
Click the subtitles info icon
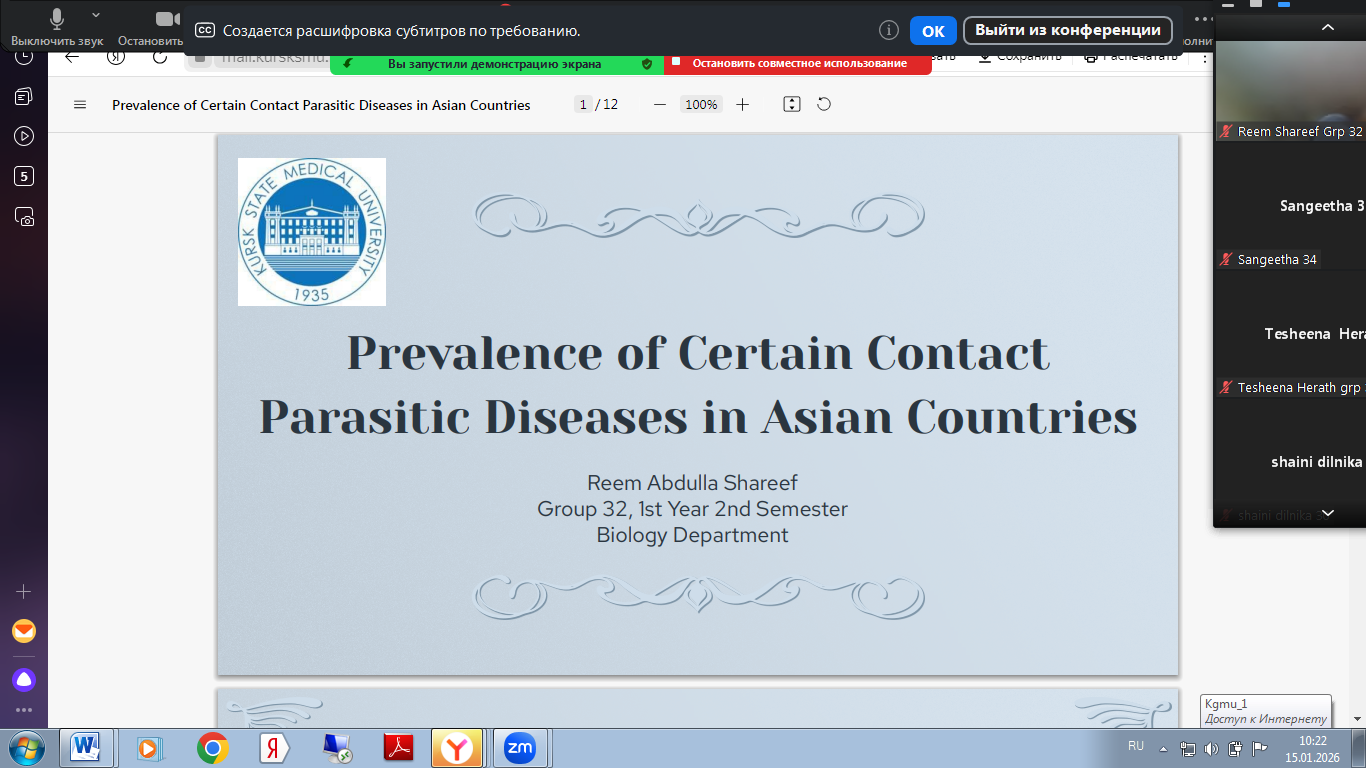coord(888,31)
